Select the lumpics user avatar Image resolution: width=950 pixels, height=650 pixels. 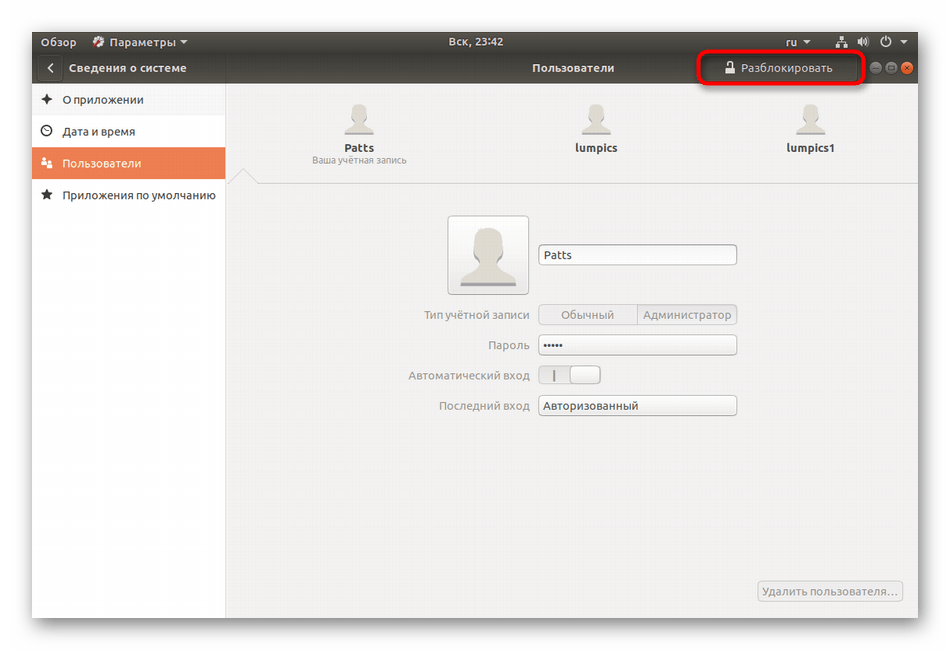click(597, 121)
